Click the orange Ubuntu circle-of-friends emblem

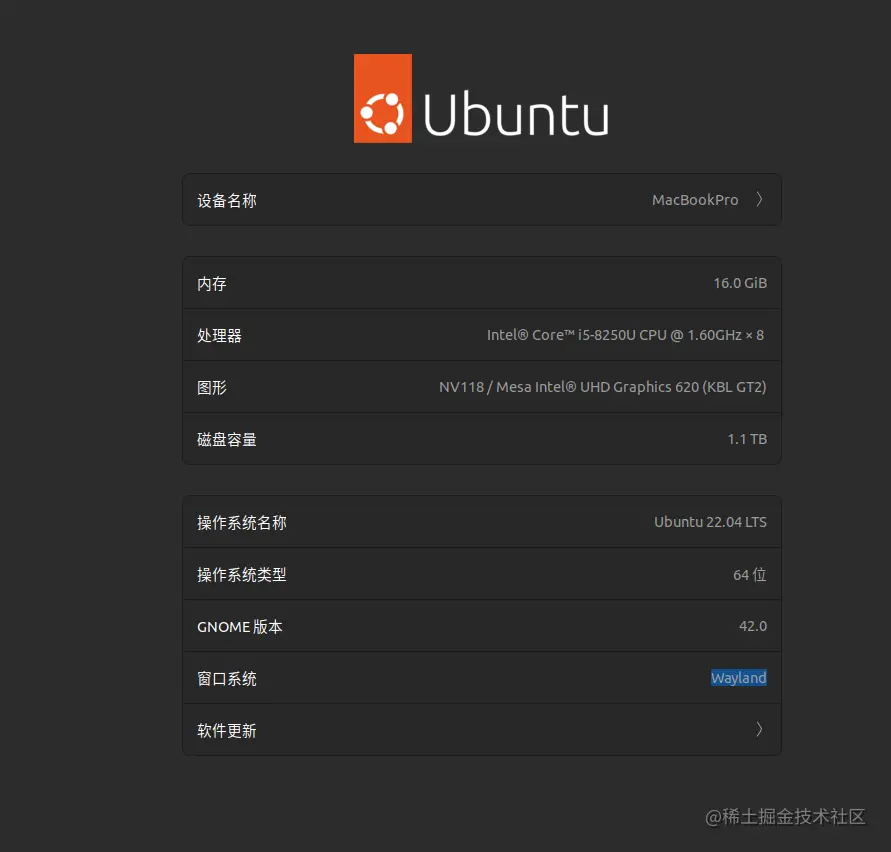click(382, 98)
